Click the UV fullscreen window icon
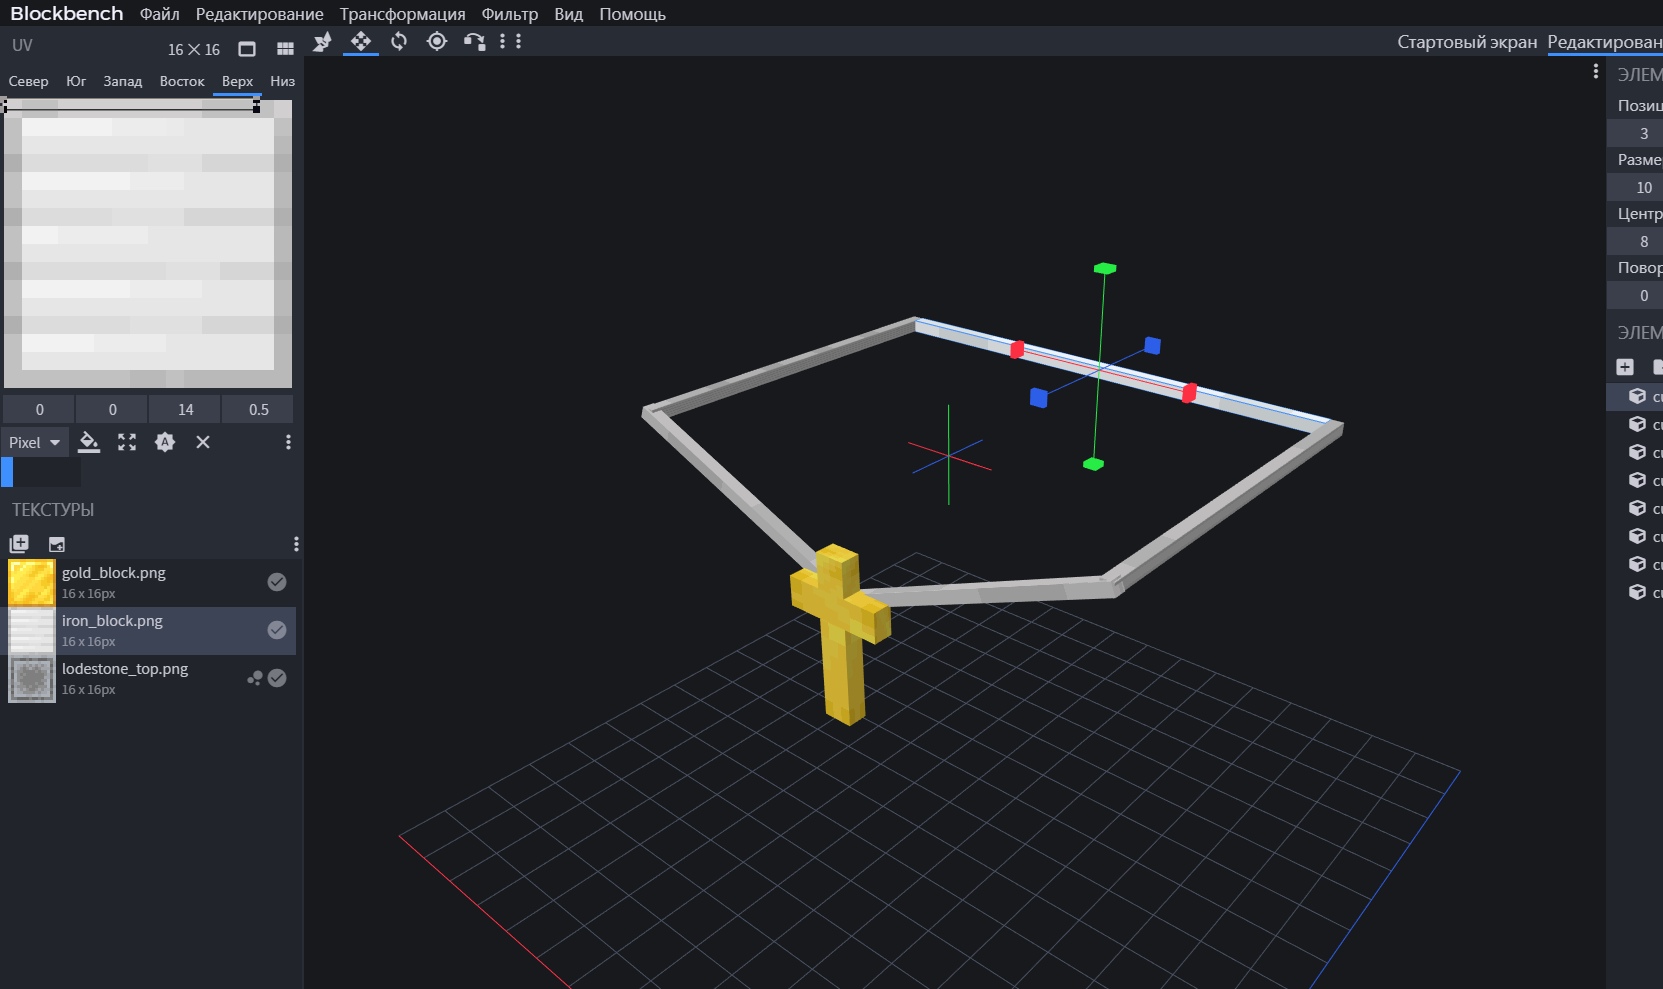 coord(247,49)
